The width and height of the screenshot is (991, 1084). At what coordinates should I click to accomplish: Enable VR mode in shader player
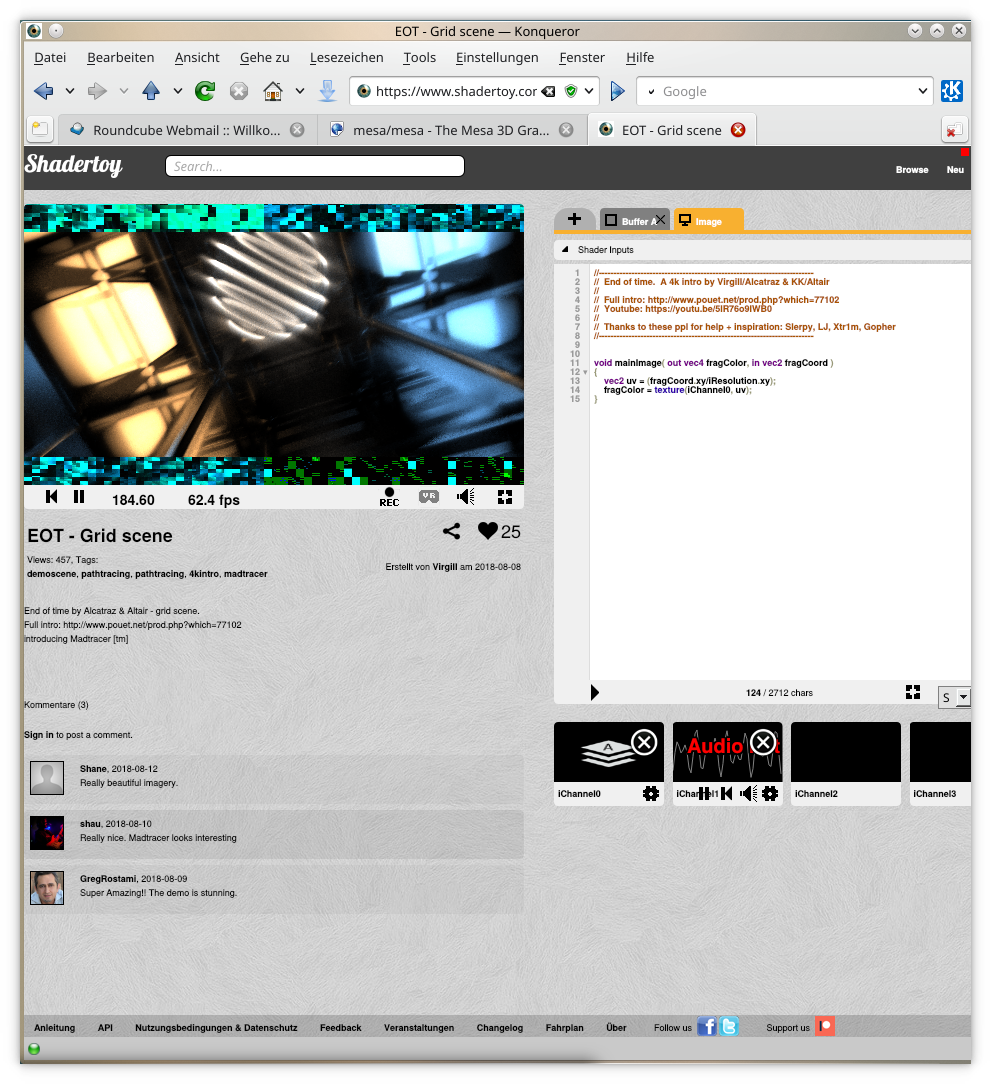click(x=429, y=496)
